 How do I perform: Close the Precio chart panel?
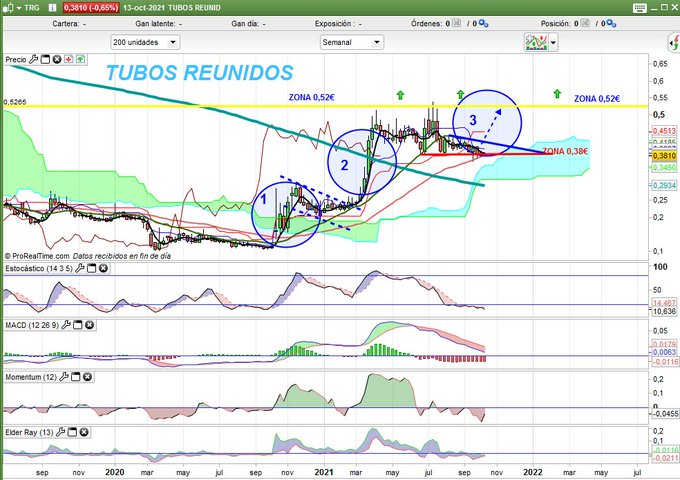click(x=57, y=59)
